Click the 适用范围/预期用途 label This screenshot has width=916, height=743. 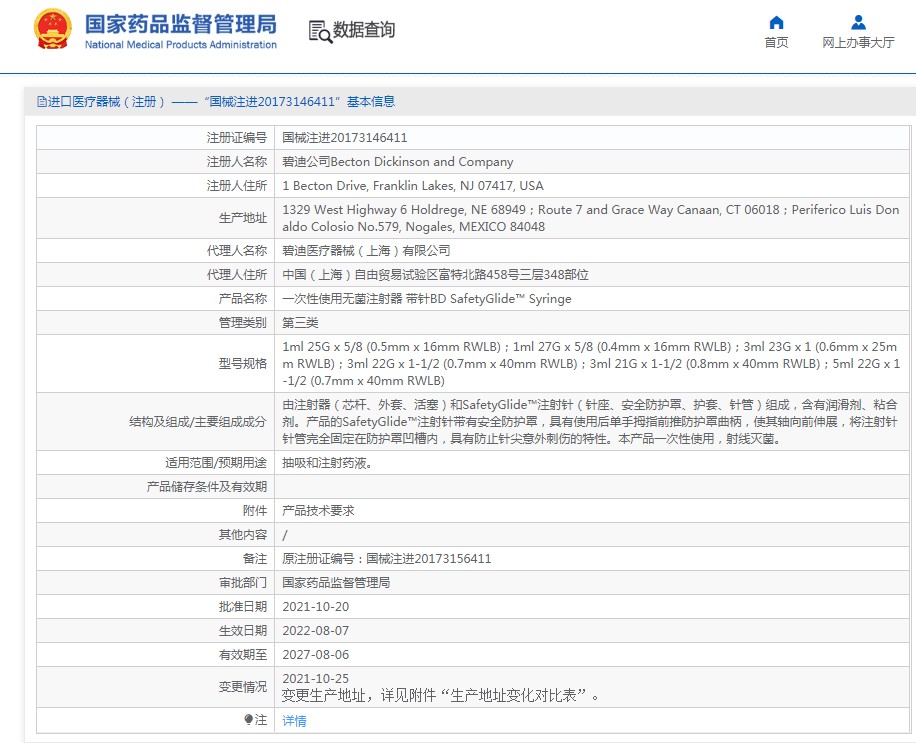(216, 463)
